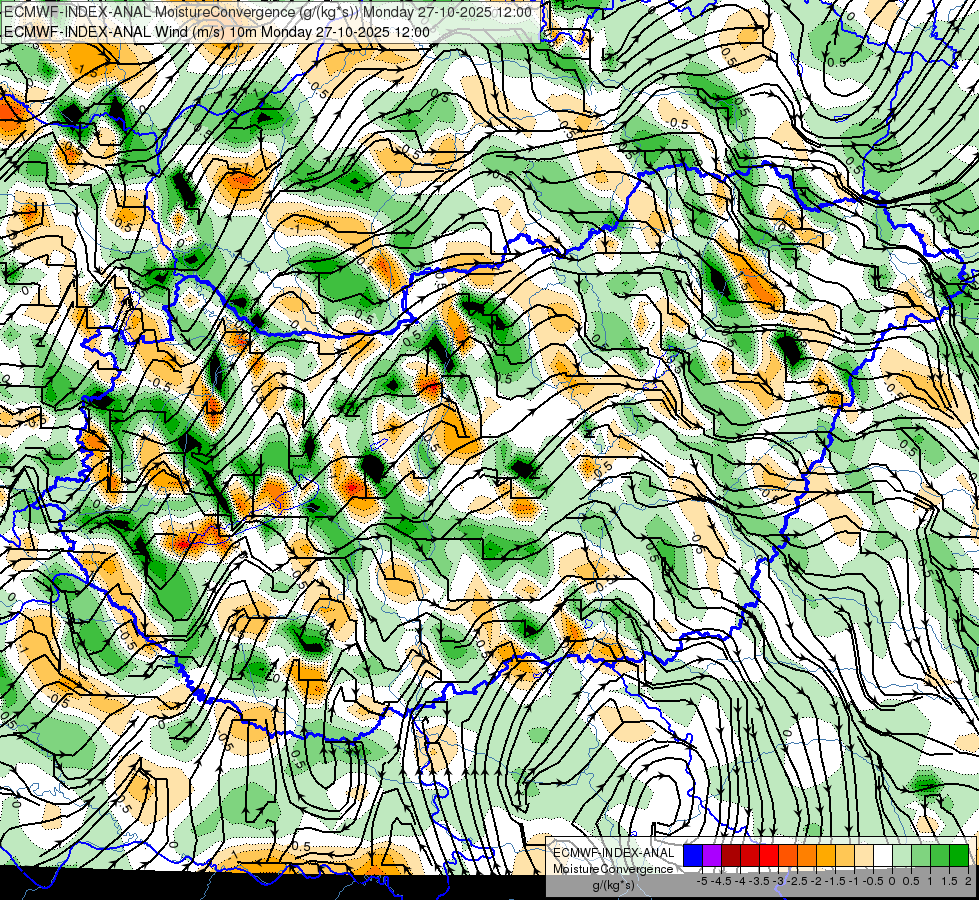Screen dimensions: 979x900
Task: Click the Wind (m/s) 10m title line
Action: [x=217, y=31]
